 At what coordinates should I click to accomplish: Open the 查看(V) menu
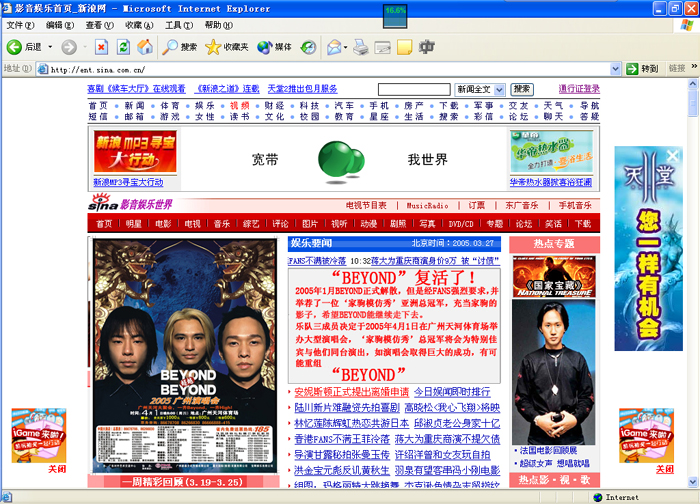100,25
